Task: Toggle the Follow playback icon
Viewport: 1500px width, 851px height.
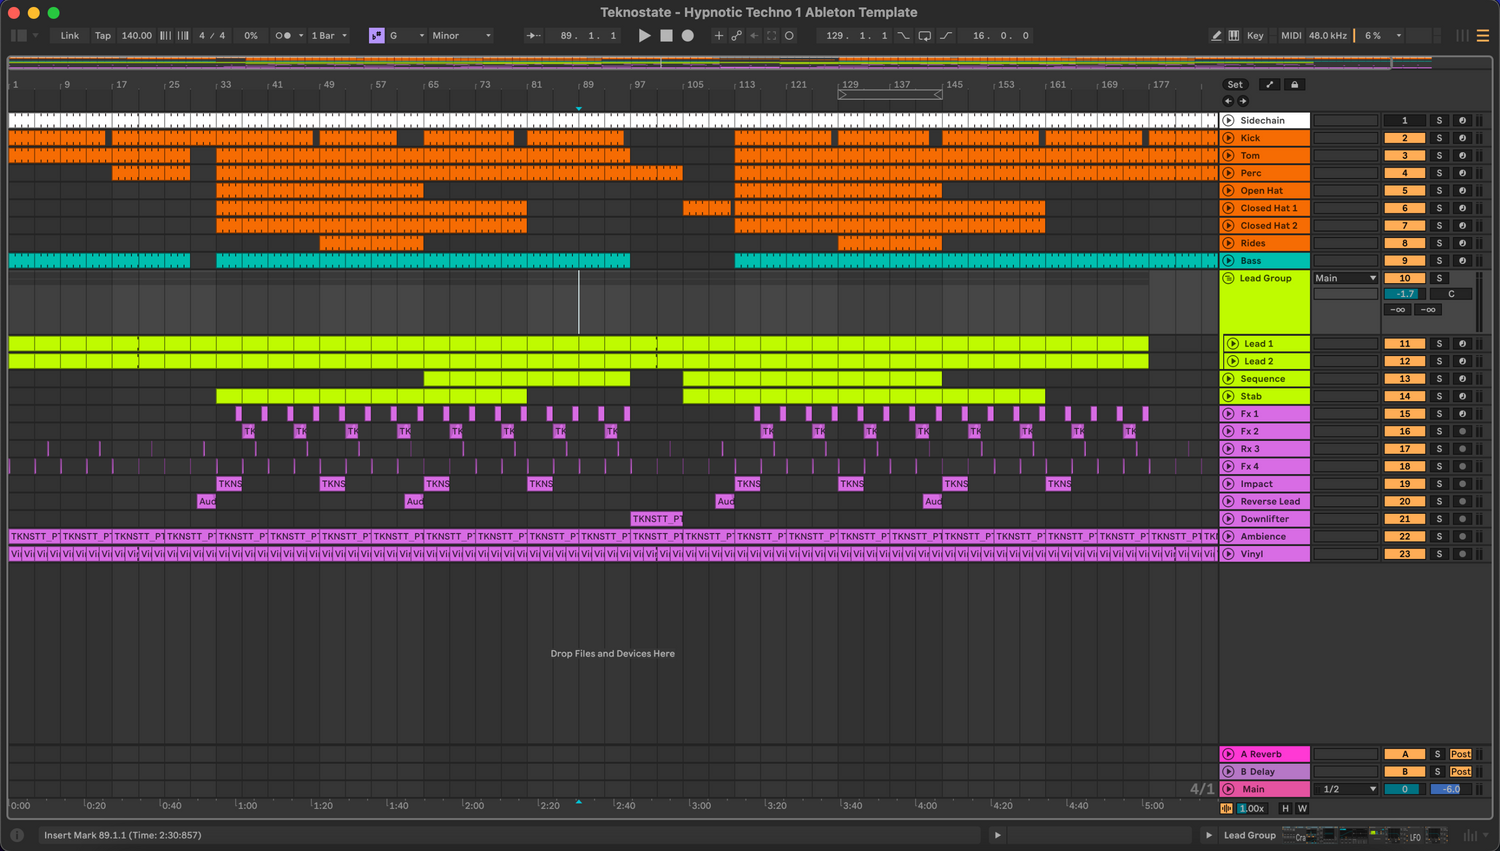Action: click(534, 35)
